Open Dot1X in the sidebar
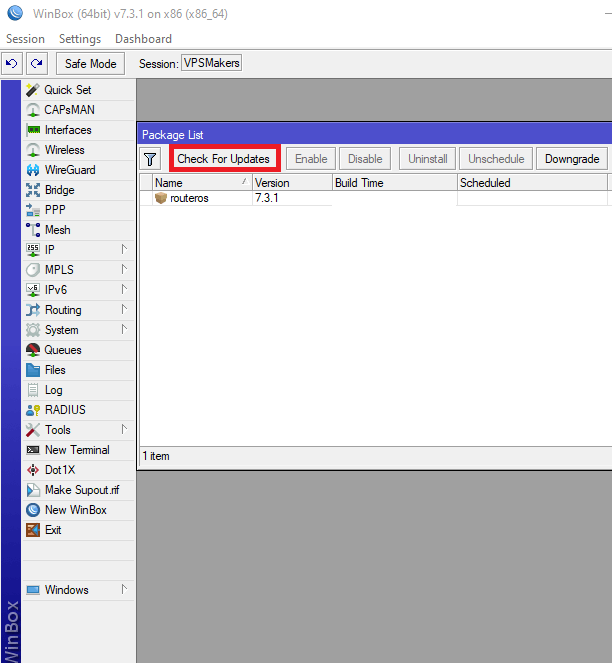The width and height of the screenshot is (612, 663). point(79,470)
